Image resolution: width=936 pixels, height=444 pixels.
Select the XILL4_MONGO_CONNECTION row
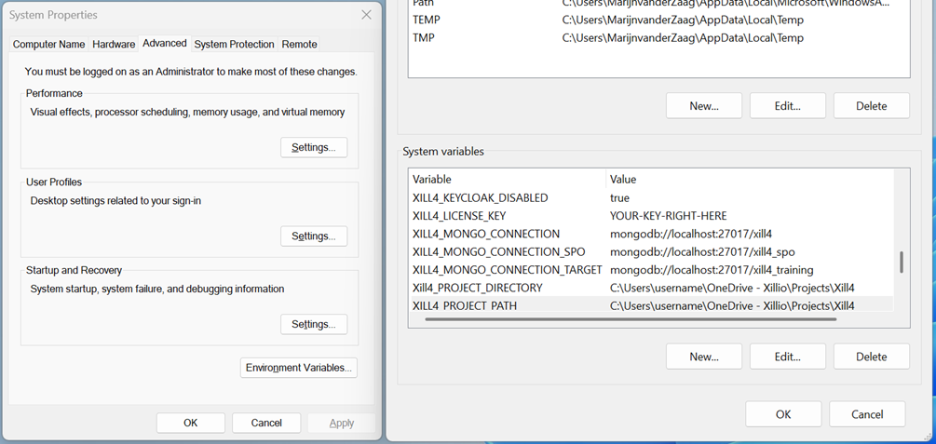(x=652, y=234)
